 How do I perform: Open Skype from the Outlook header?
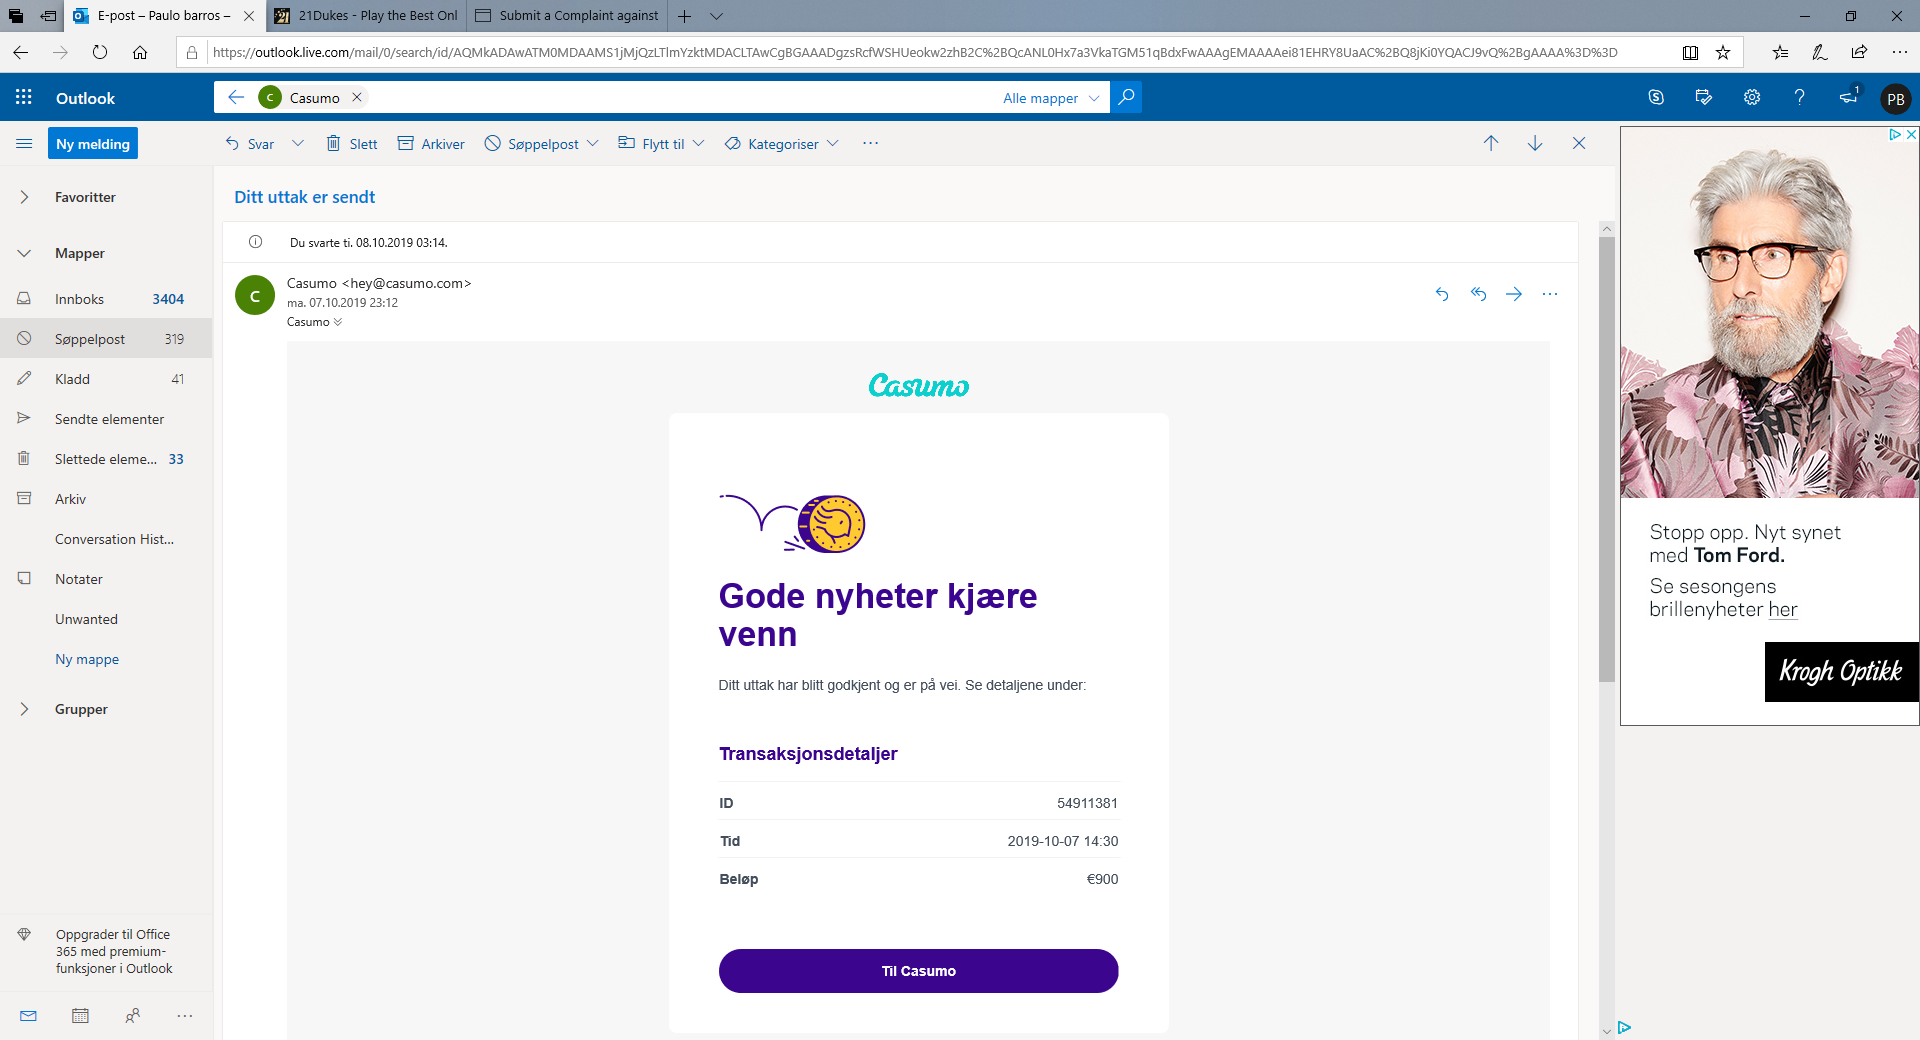(1656, 97)
